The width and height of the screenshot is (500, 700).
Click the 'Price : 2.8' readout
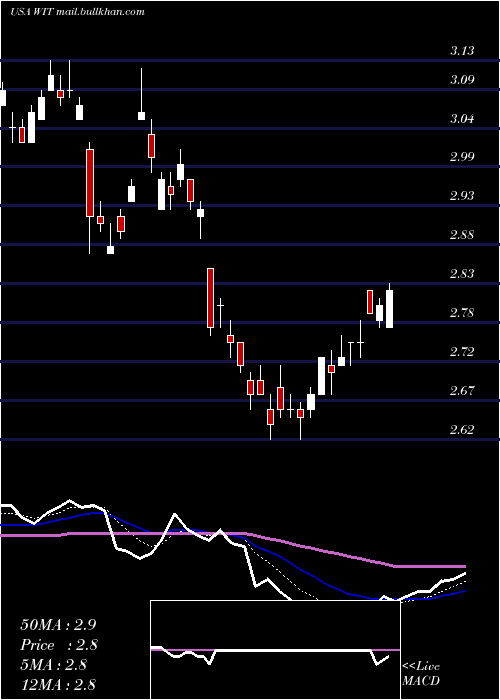(x=59, y=645)
